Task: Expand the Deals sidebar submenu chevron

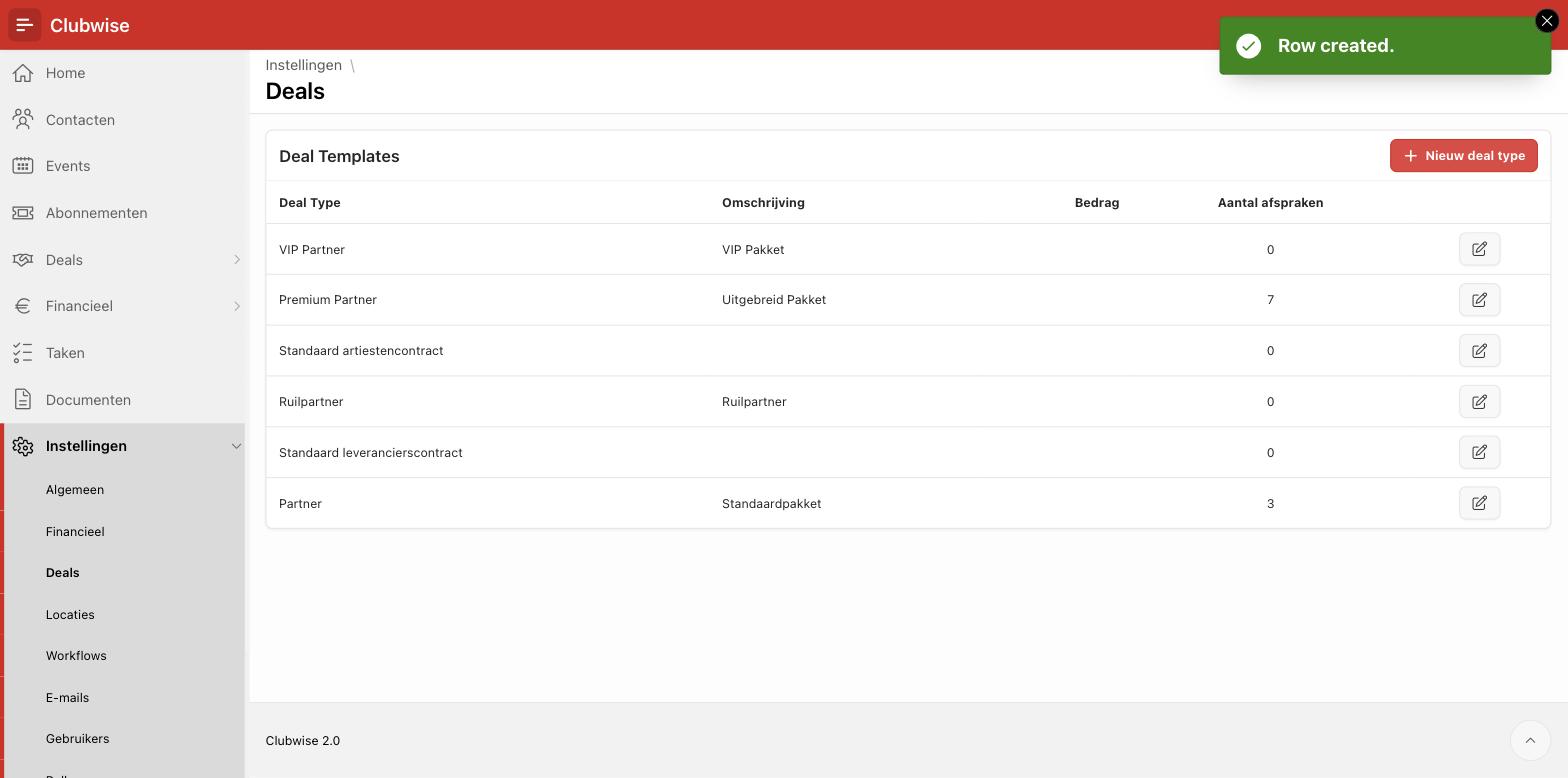Action: tap(237, 260)
